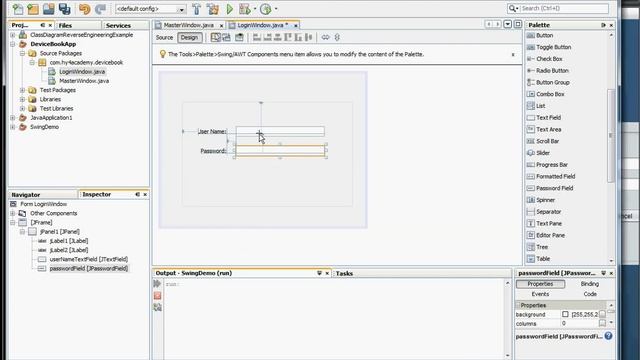Open the Tasks tab
The height and width of the screenshot is (360, 640).
(344, 273)
